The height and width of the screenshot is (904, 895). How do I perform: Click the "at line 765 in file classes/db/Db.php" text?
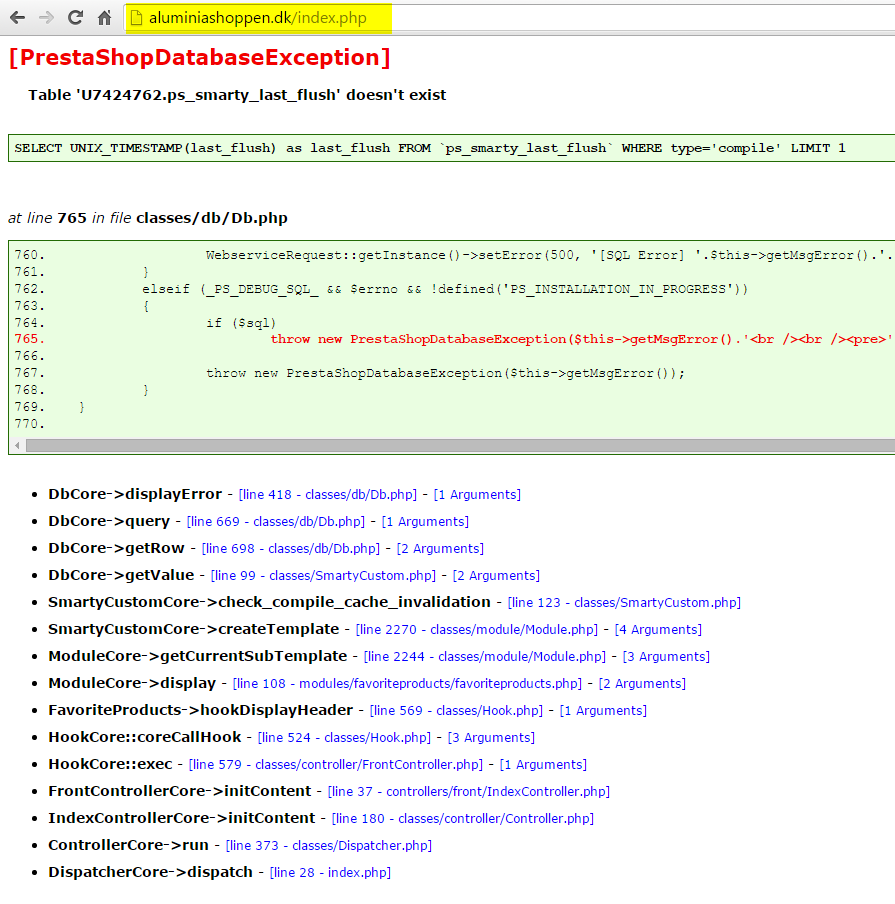148,219
